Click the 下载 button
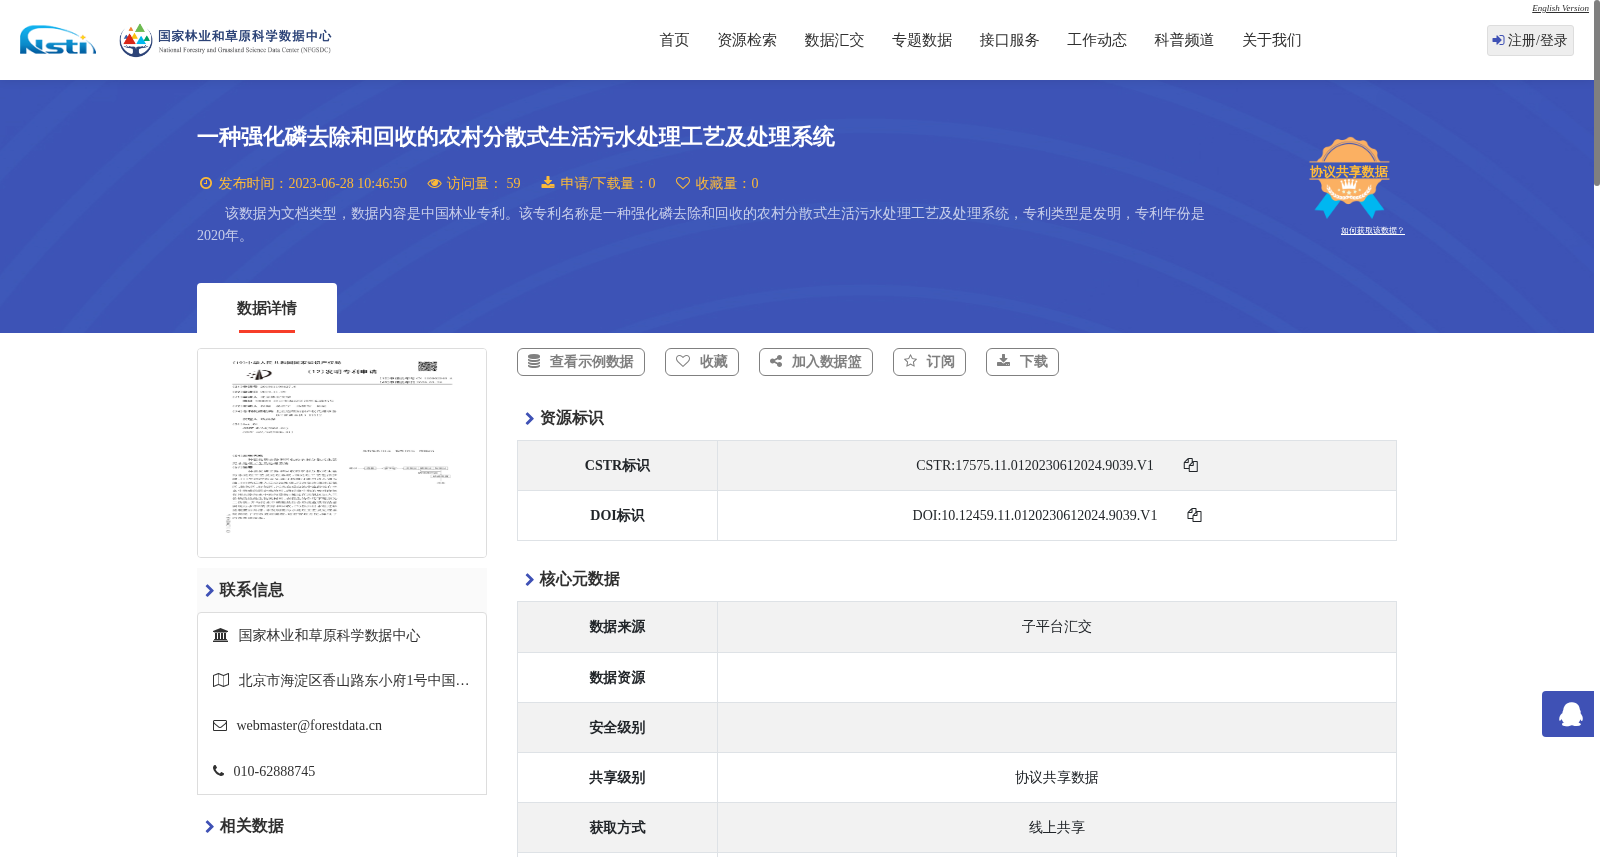Image resolution: width=1600 pixels, height=857 pixels. 1022,362
